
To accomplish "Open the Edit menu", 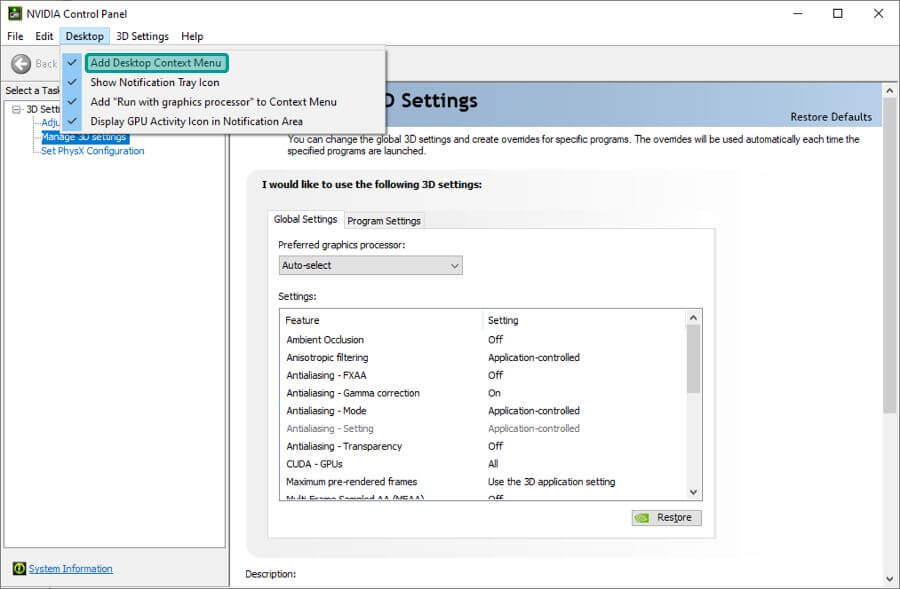I will (x=44, y=36).
